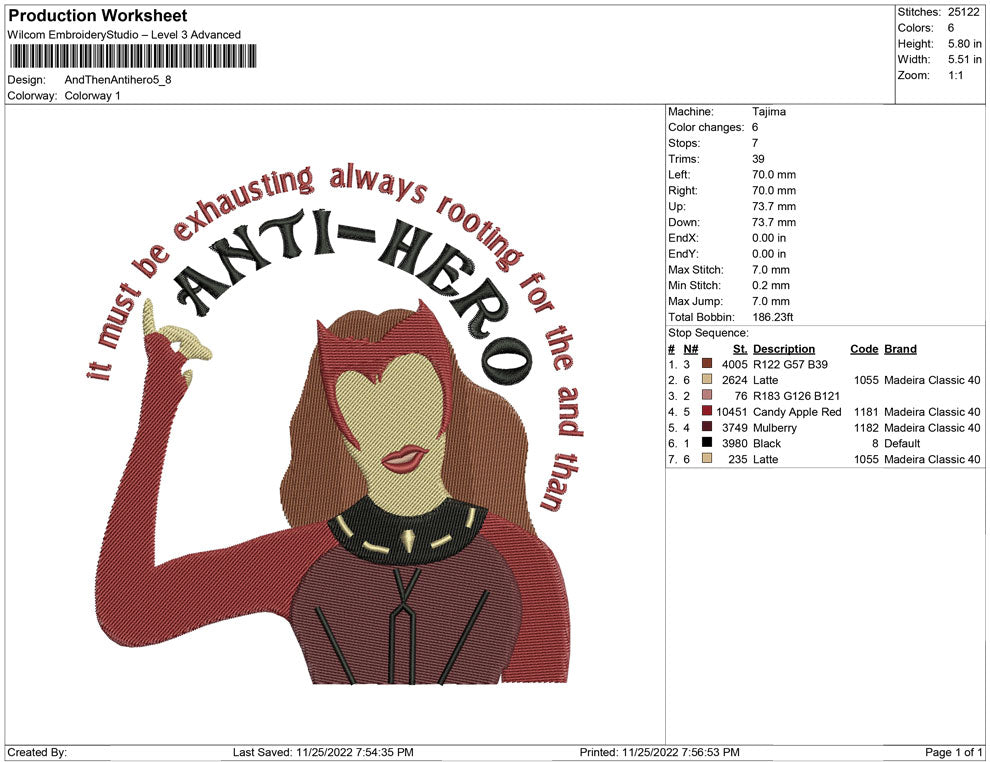Click the Width value '5.51 in'
This screenshot has height=762, width=990.
(965, 59)
